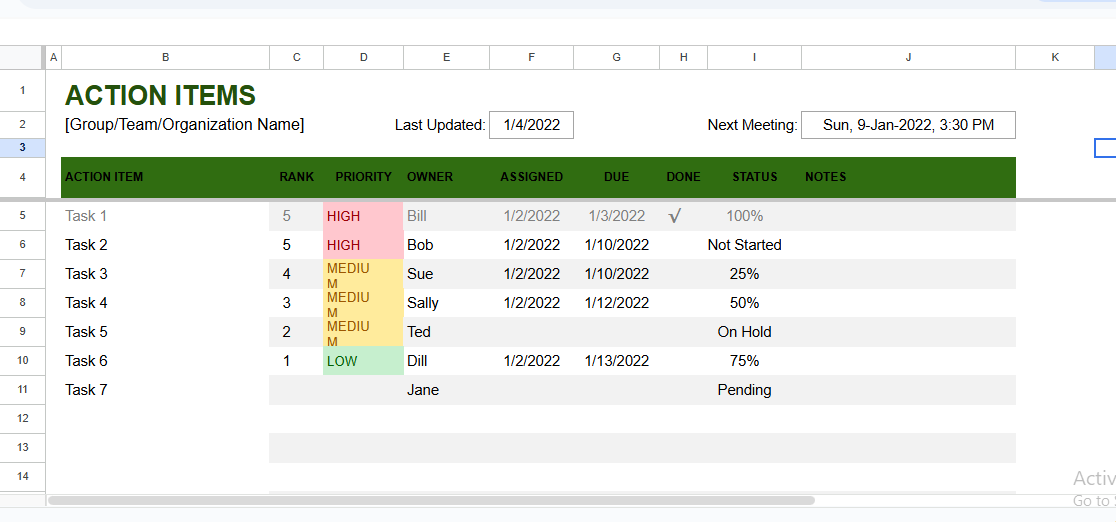Select the owner cell containing Jane
The image size is (1116, 522).
423,390
